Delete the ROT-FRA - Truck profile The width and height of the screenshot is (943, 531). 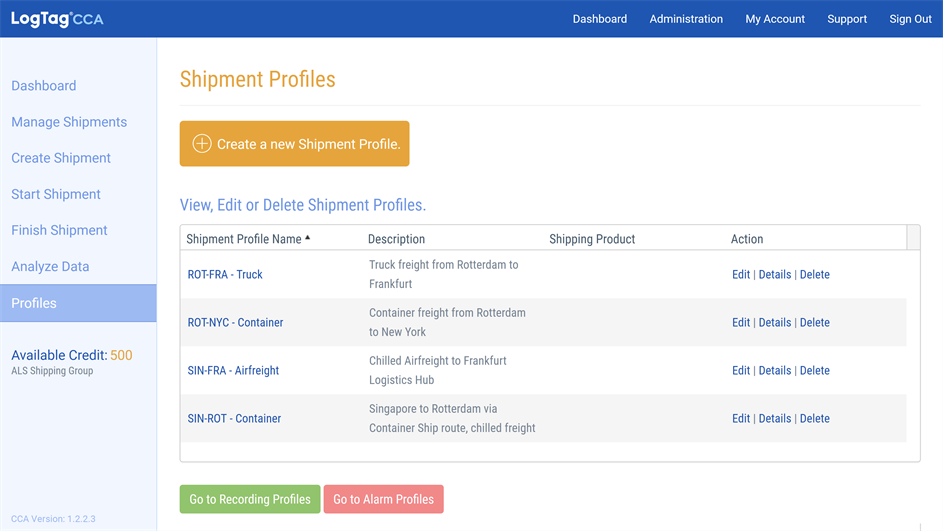click(814, 274)
